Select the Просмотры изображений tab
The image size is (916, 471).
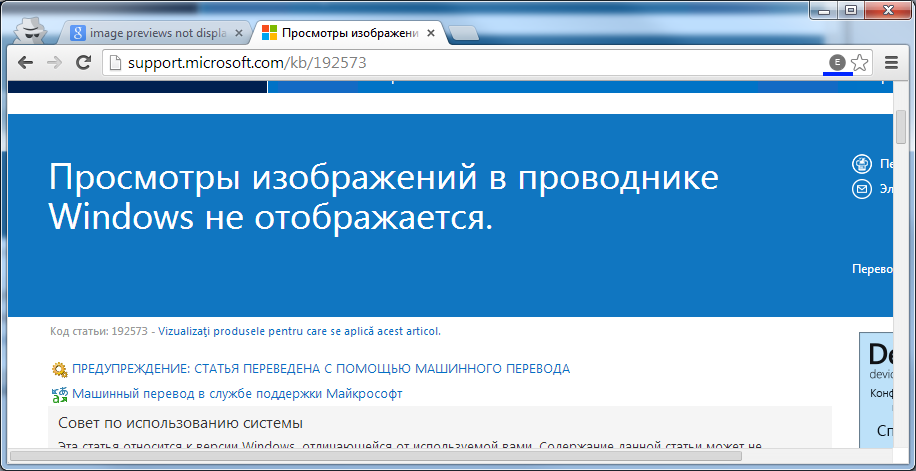click(x=348, y=33)
